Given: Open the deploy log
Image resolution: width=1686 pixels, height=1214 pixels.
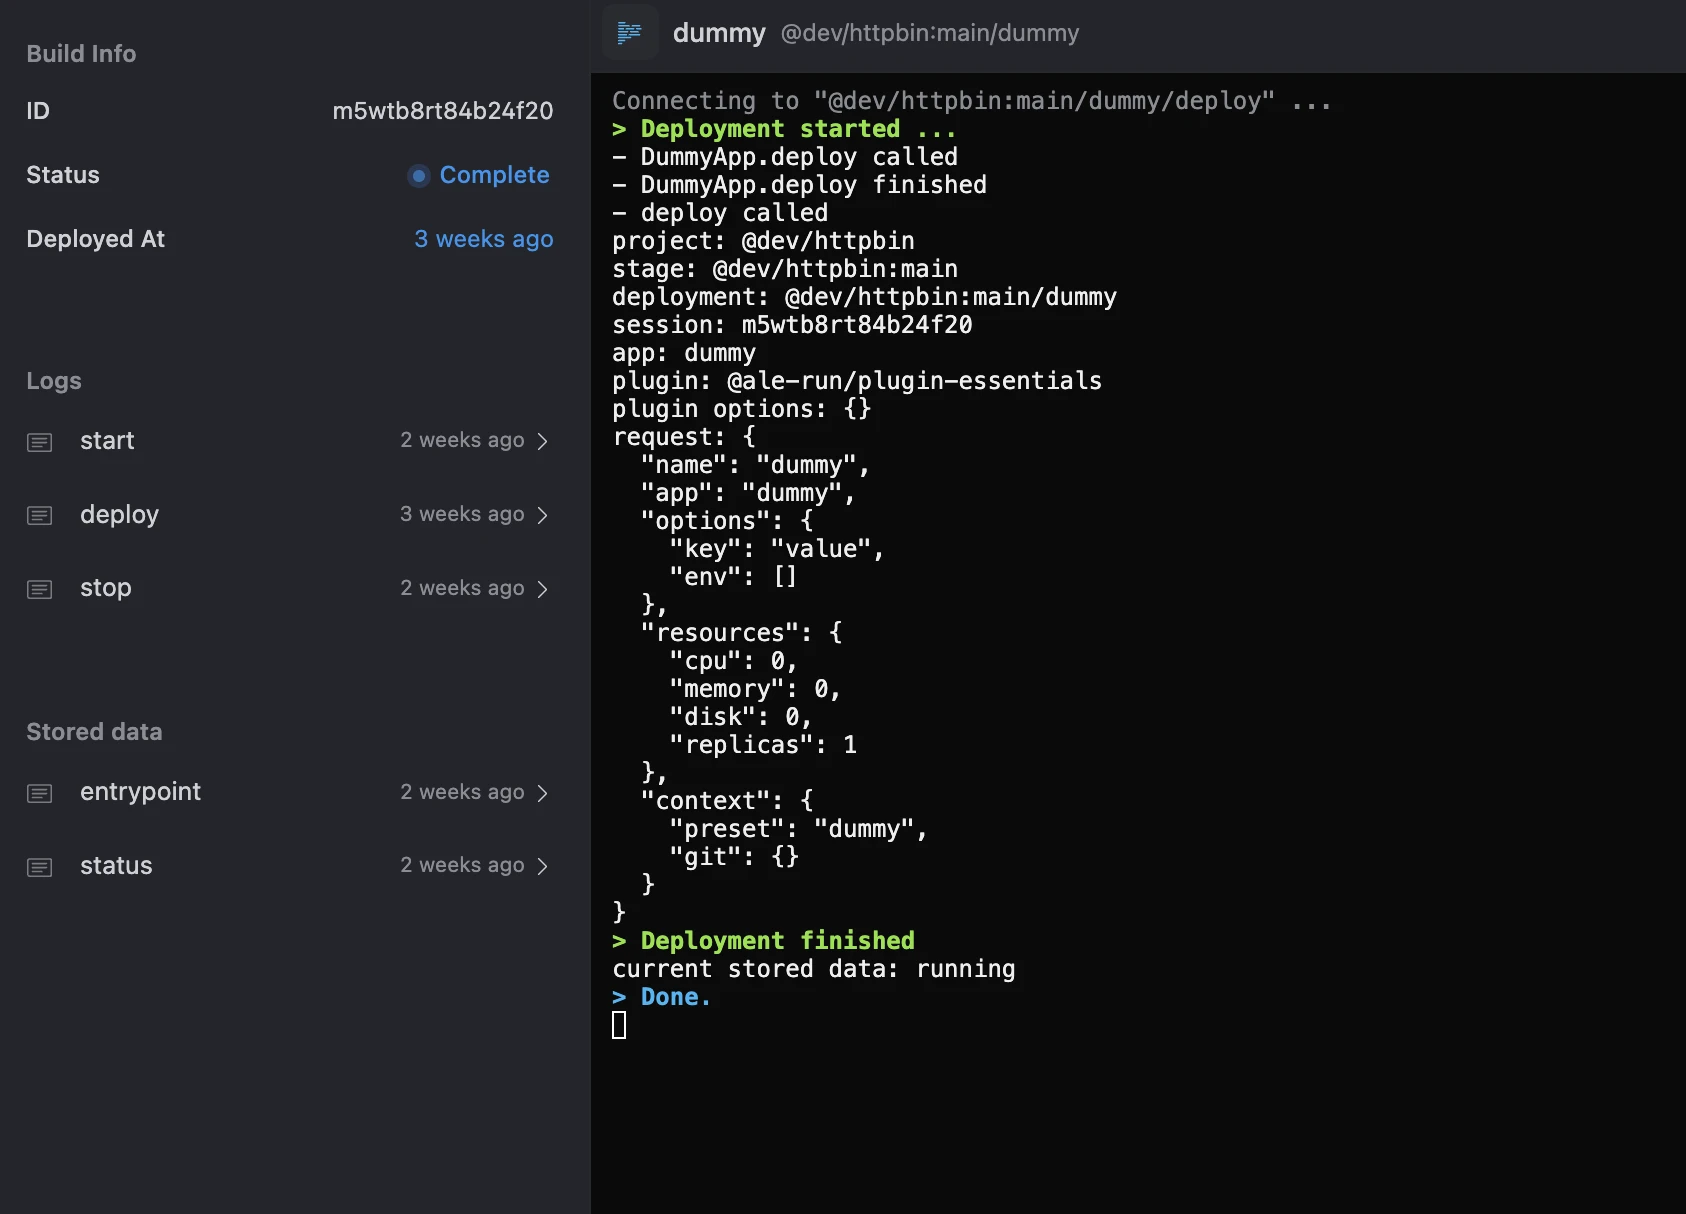Looking at the screenshot, I should pos(119,515).
